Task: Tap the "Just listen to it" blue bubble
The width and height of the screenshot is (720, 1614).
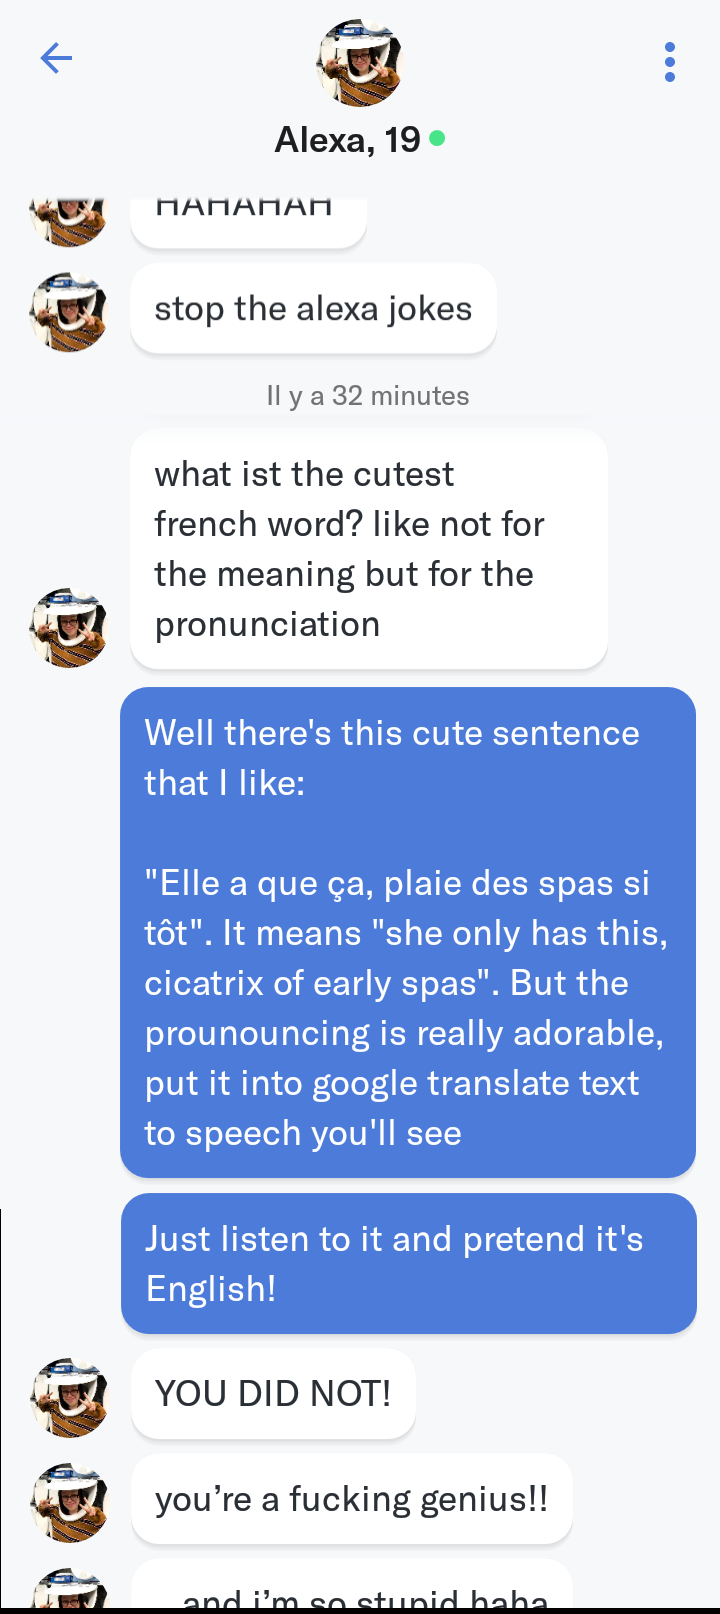Action: 408,1263
